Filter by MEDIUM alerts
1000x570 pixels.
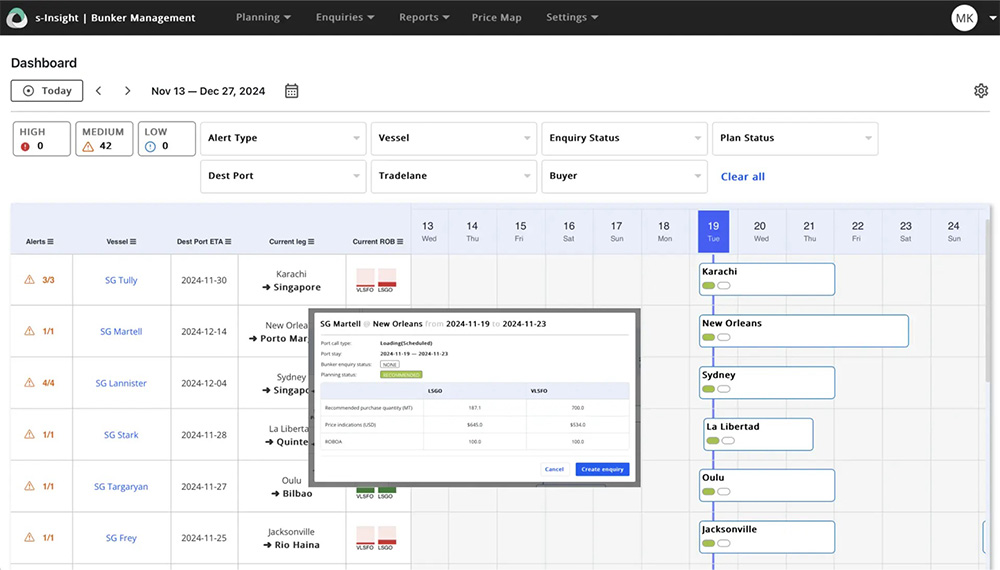click(x=104, y=138)
